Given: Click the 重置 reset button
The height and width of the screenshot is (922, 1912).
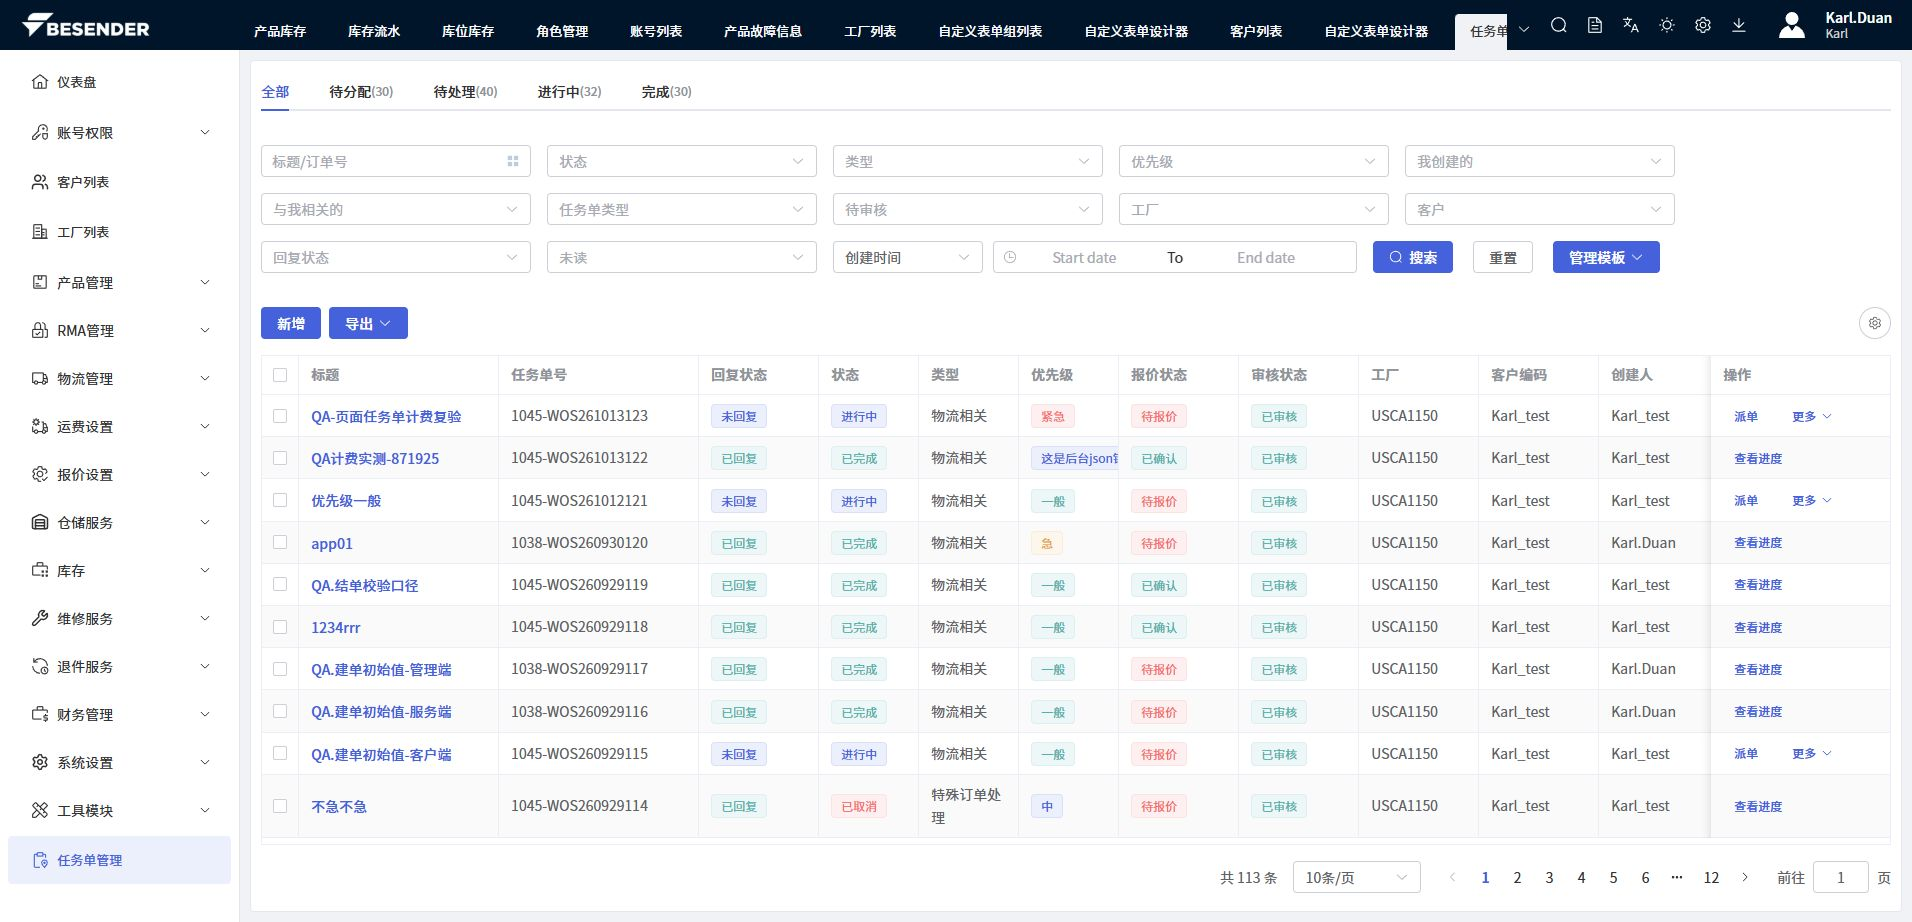Looking at the screenshot, I should pyautogui.click(x=1503, y=257).
